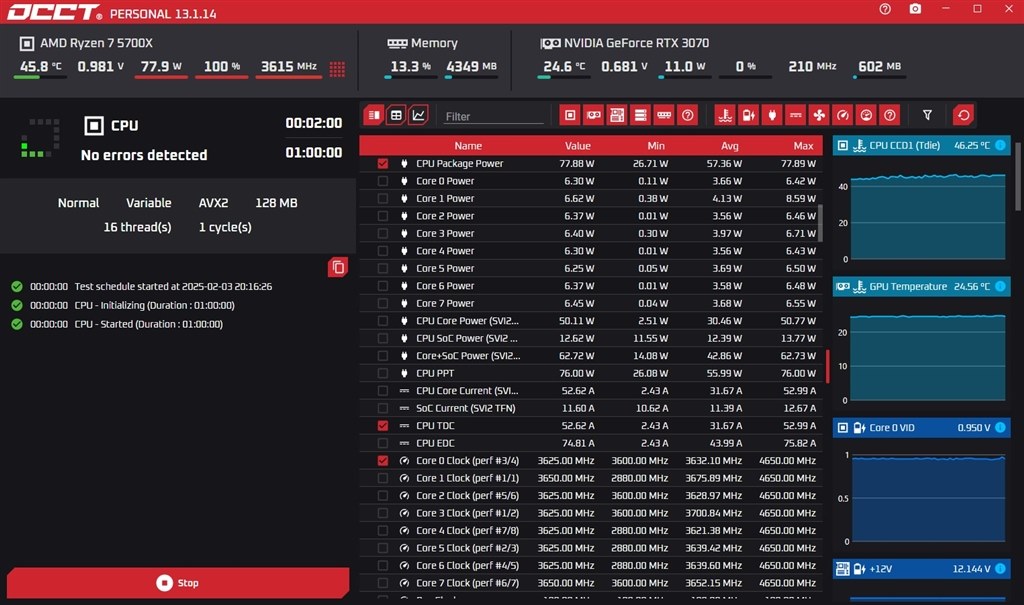The width and height of the screenshot is (1024, 605).
Task: Toggle the motherboard sensor source filter
Action: [617, 116]
